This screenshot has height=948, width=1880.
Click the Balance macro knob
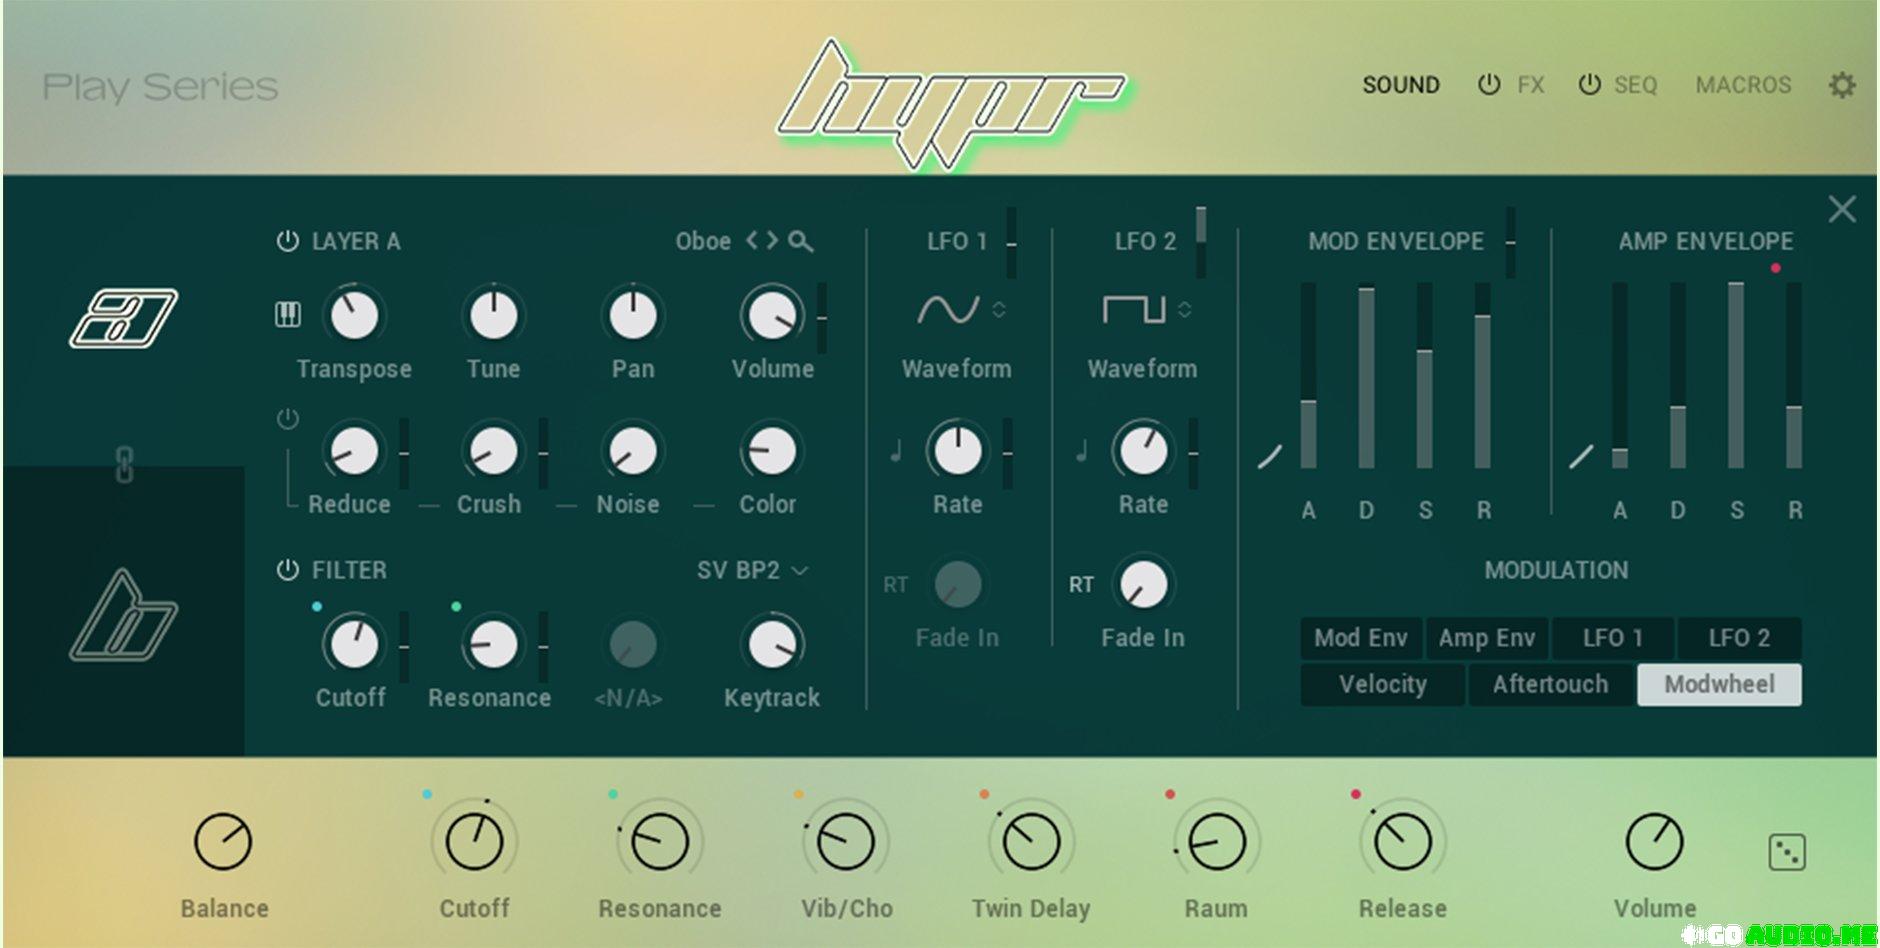223,842
